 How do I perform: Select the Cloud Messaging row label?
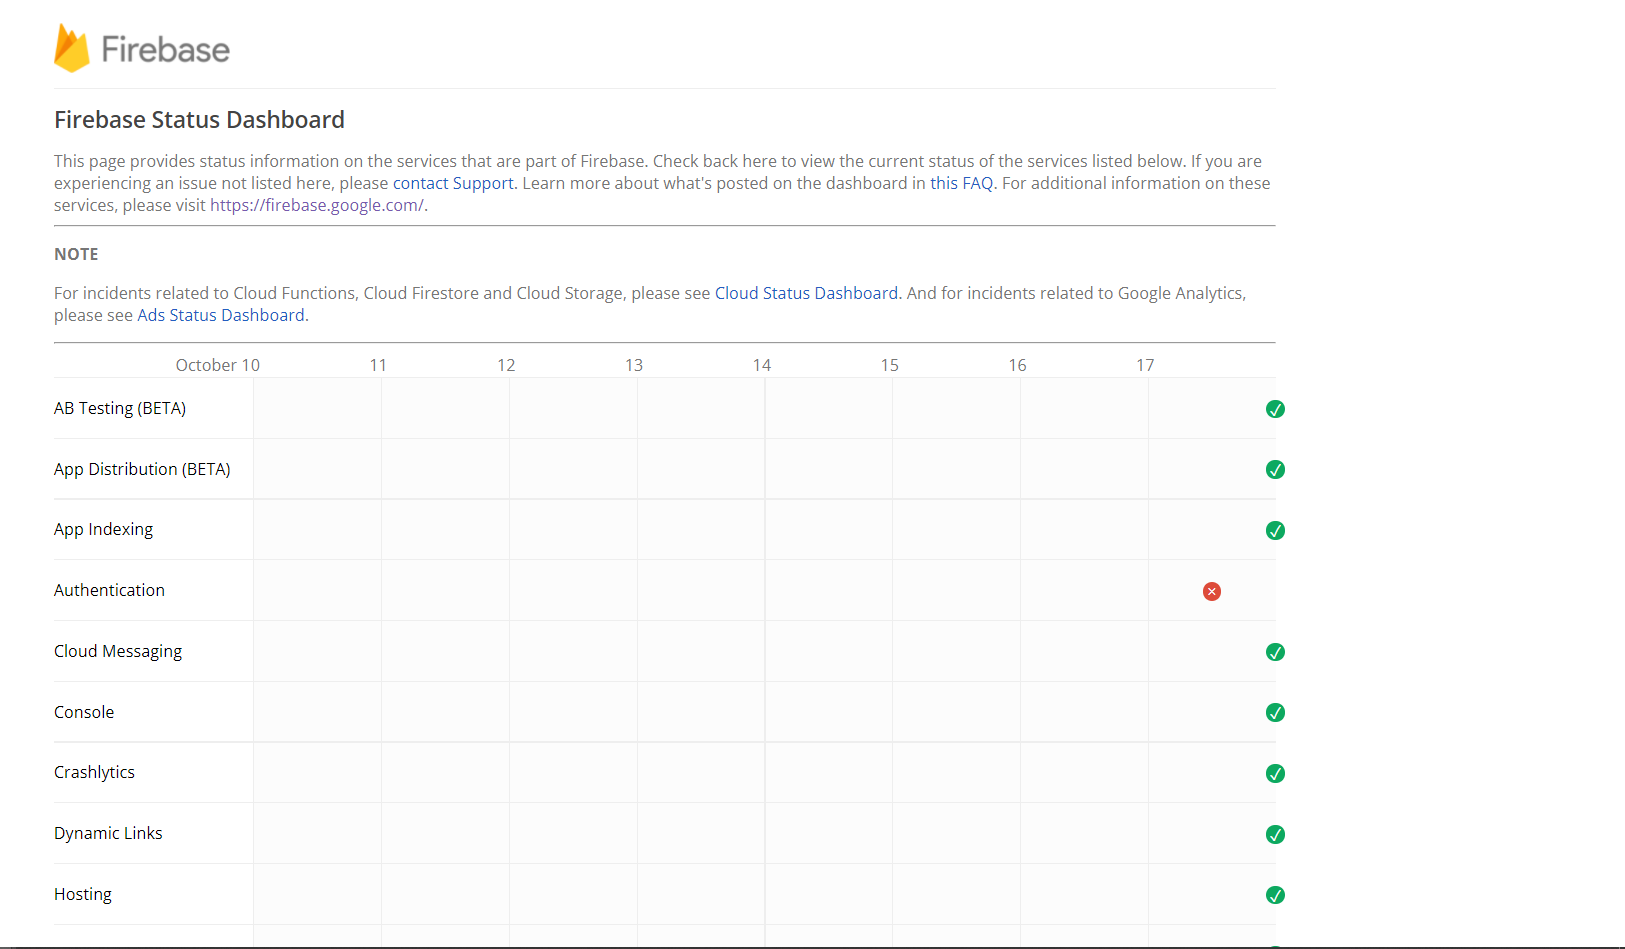click(x=118, y=651)
